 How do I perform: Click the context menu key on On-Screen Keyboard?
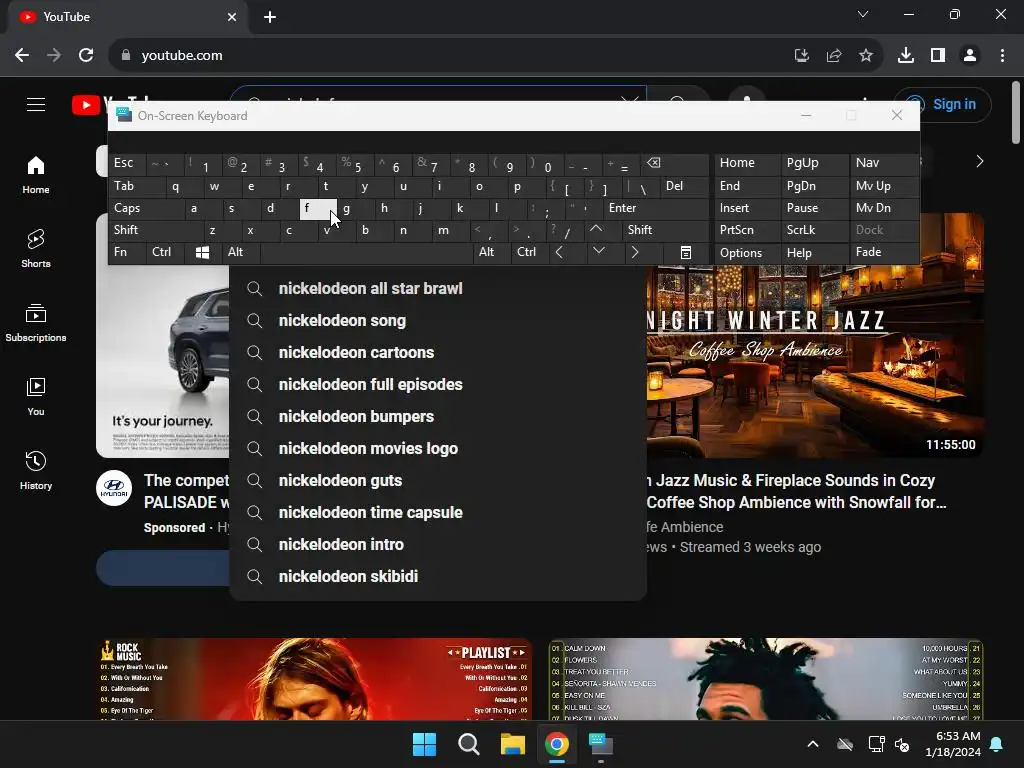coord(686,252)
